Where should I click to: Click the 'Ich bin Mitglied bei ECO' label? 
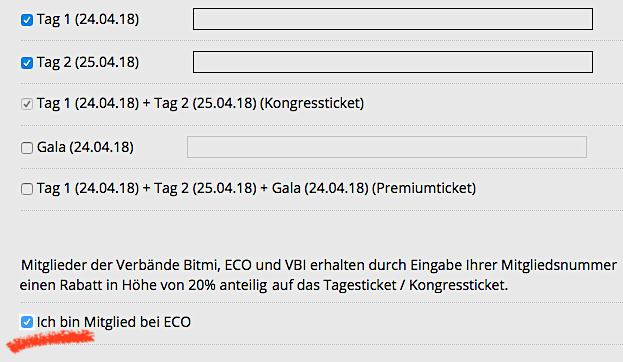point(114,322)
